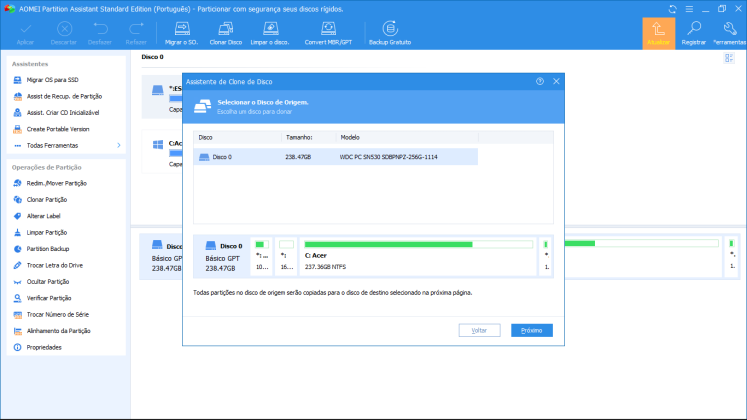747x420 pixels.
Task: Click the refresh icon in title bar
Action: tap(673, 9)
